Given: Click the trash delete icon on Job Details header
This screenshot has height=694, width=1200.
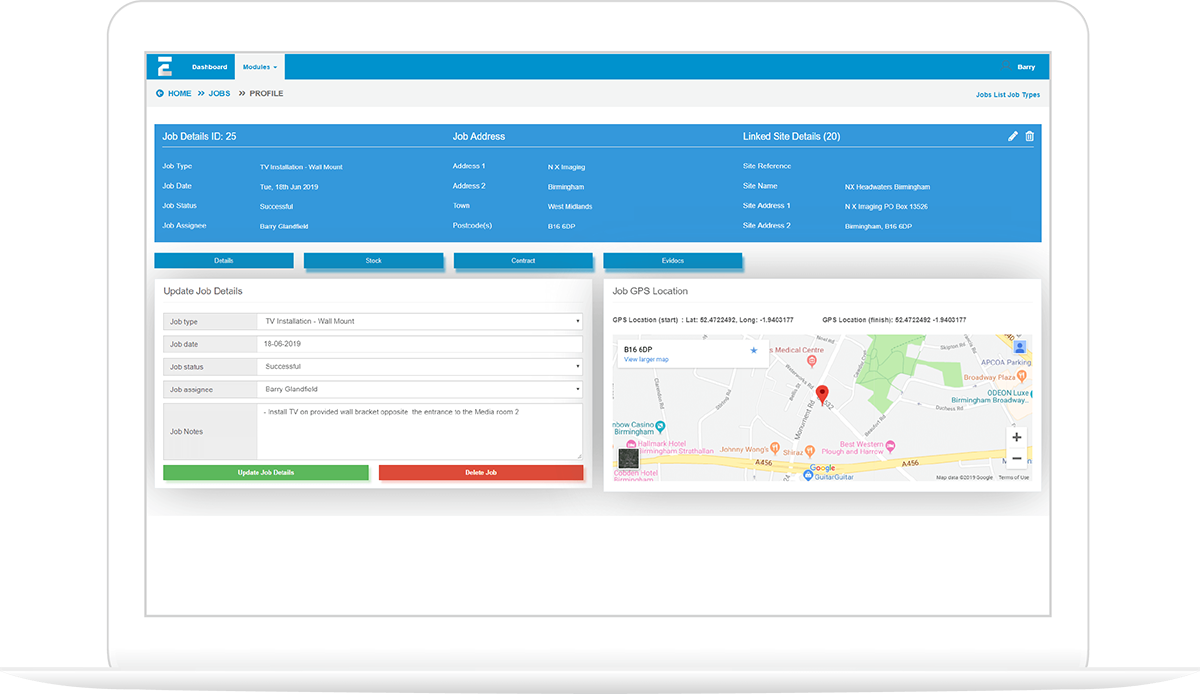Looking at the screenshot, I should pyautogui.click(x=1029, y=136).
